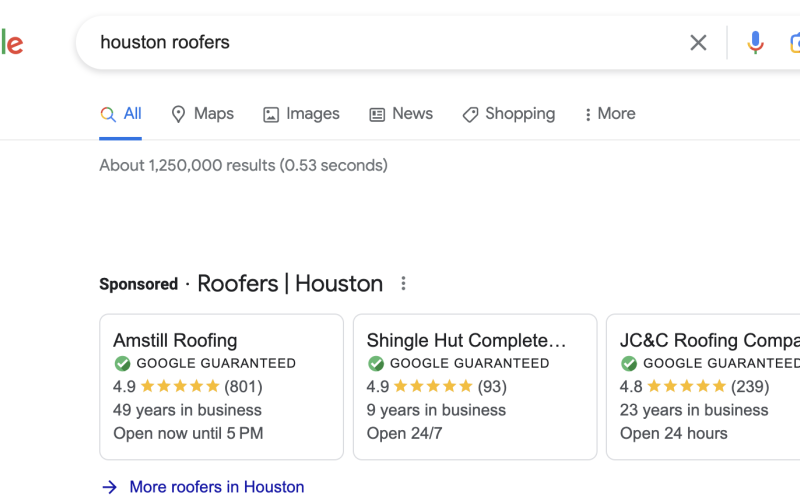
Task: Click About 1,250,000 results text
Action: 243,165
